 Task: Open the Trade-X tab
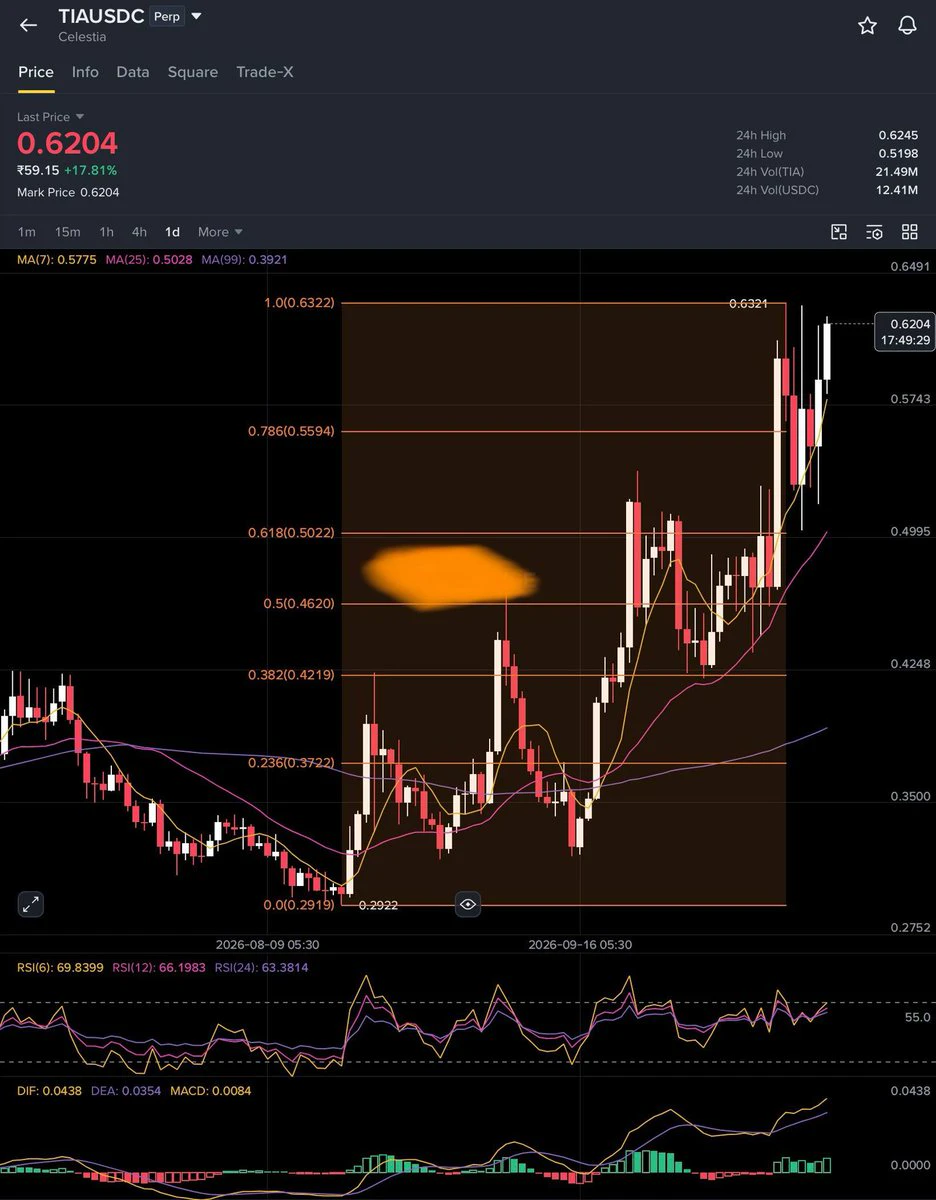pos(264,72)
